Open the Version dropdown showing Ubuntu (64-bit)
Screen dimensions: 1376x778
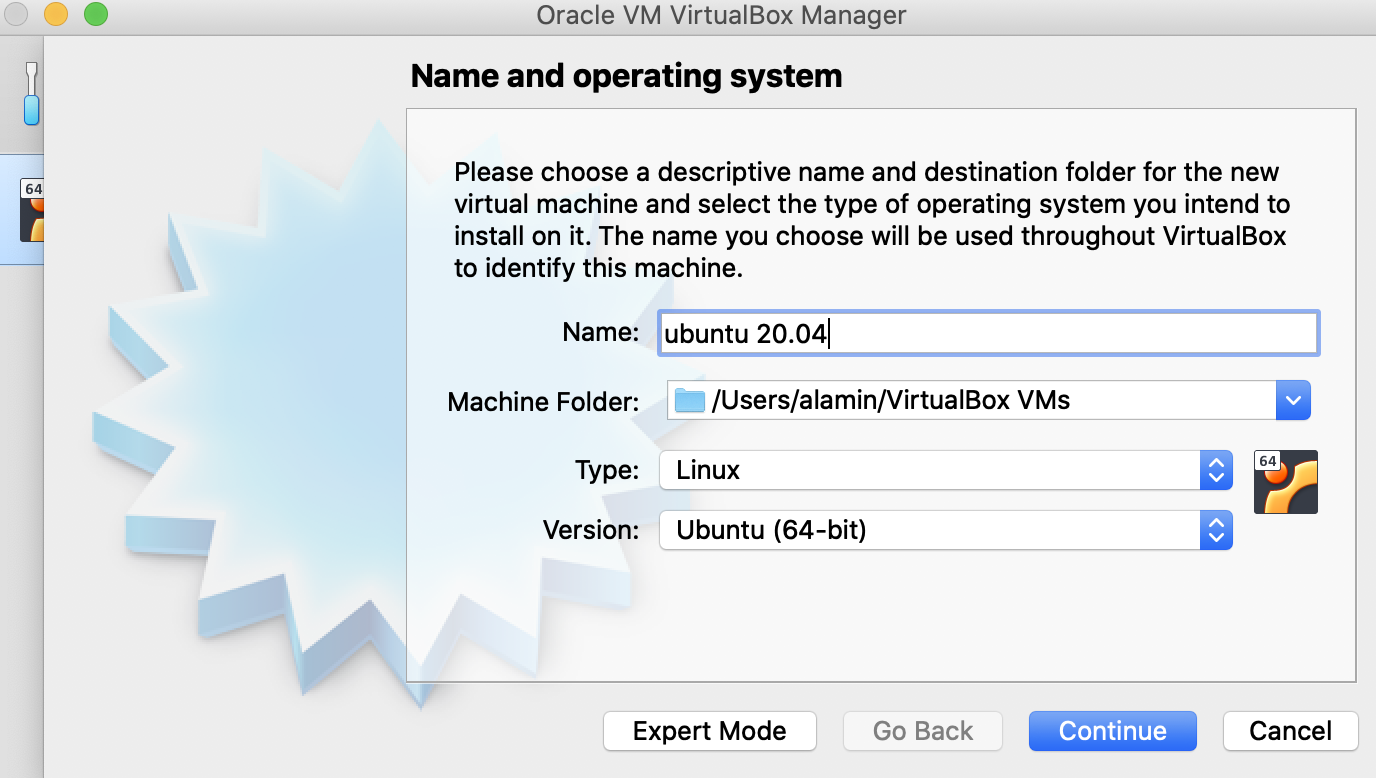click(x=945, y=530)
